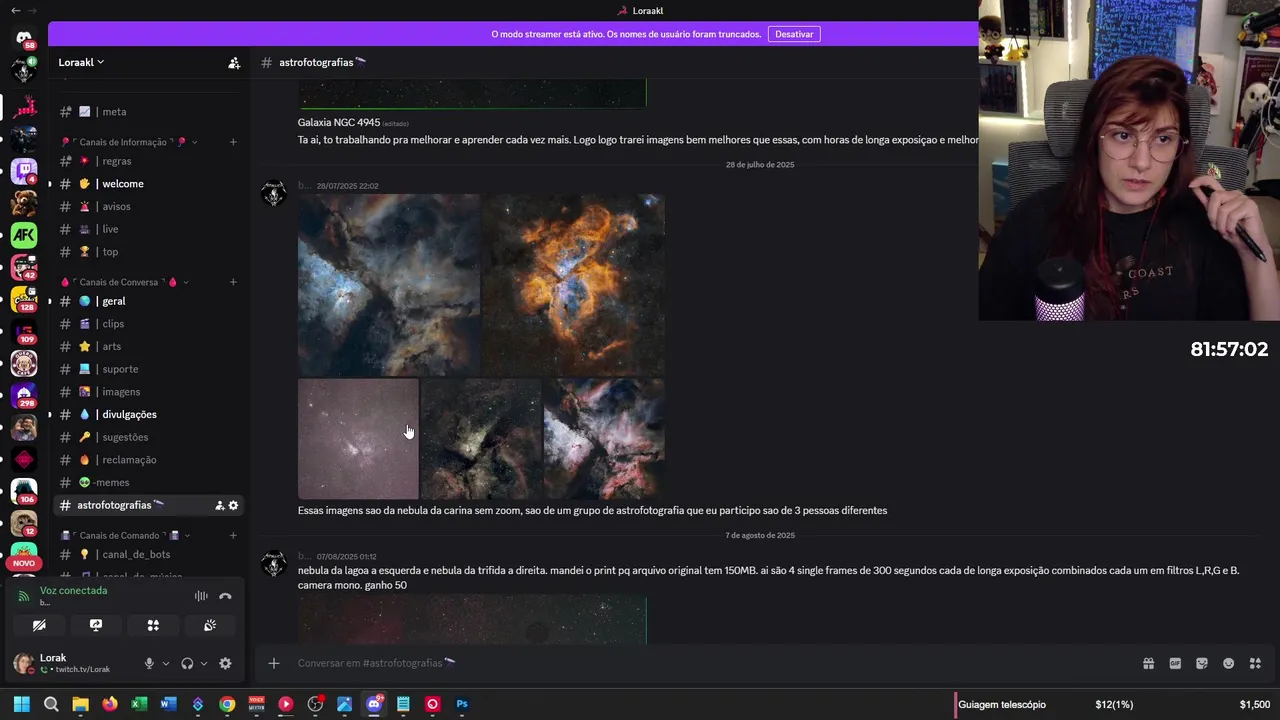Open the -memes channel

click(147, 482)
